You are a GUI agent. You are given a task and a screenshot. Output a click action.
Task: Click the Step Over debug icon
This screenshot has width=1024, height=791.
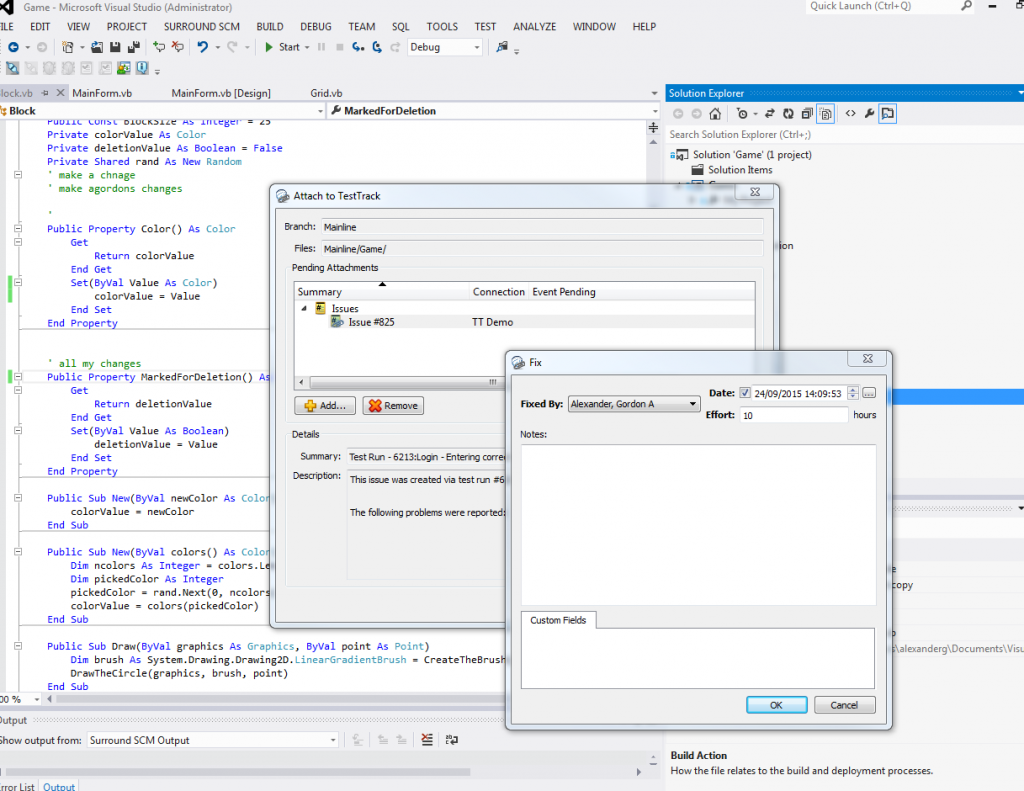point(377,47)
